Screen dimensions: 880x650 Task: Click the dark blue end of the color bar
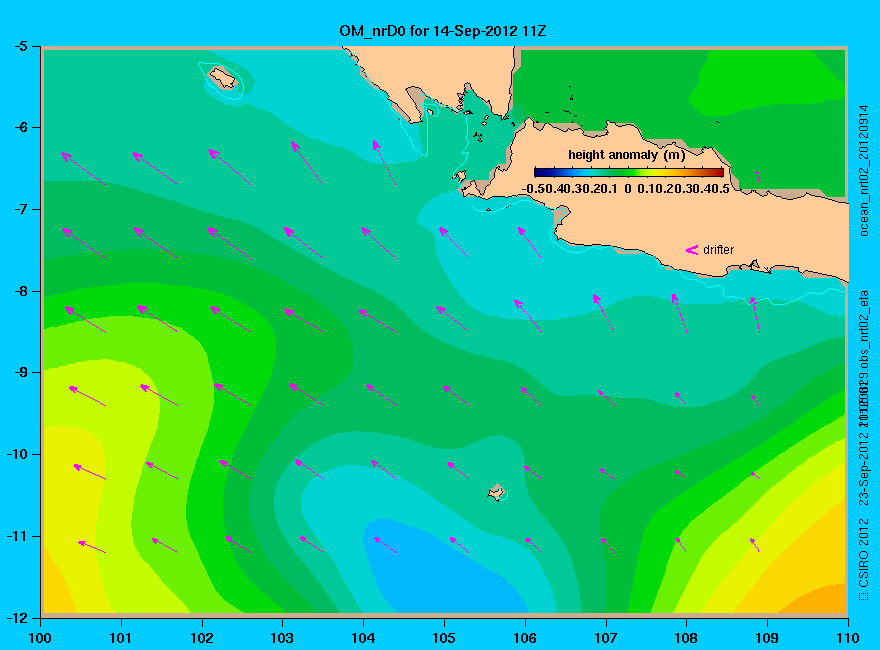(x=540, y=172)
